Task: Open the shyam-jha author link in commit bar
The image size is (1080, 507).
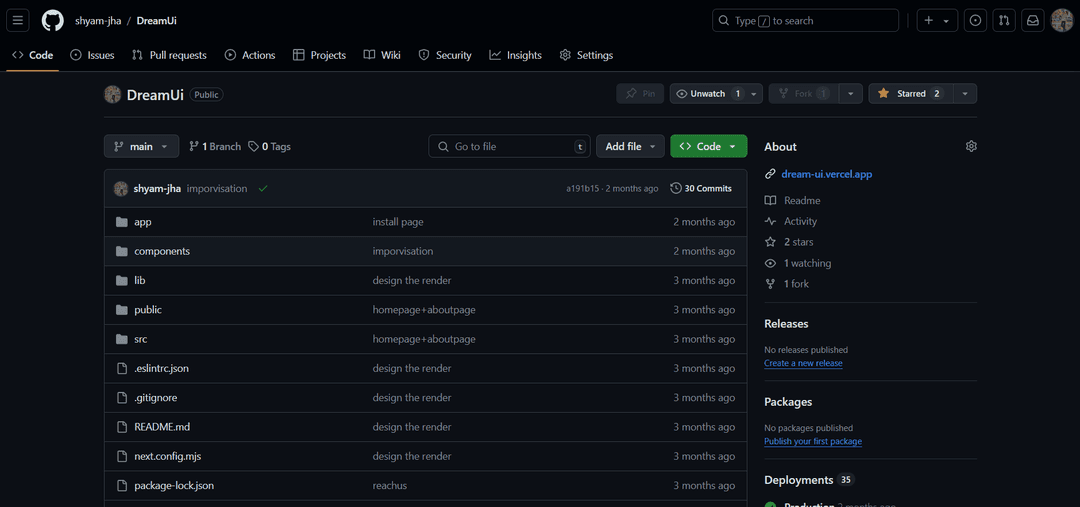Action: pos(157,188)
